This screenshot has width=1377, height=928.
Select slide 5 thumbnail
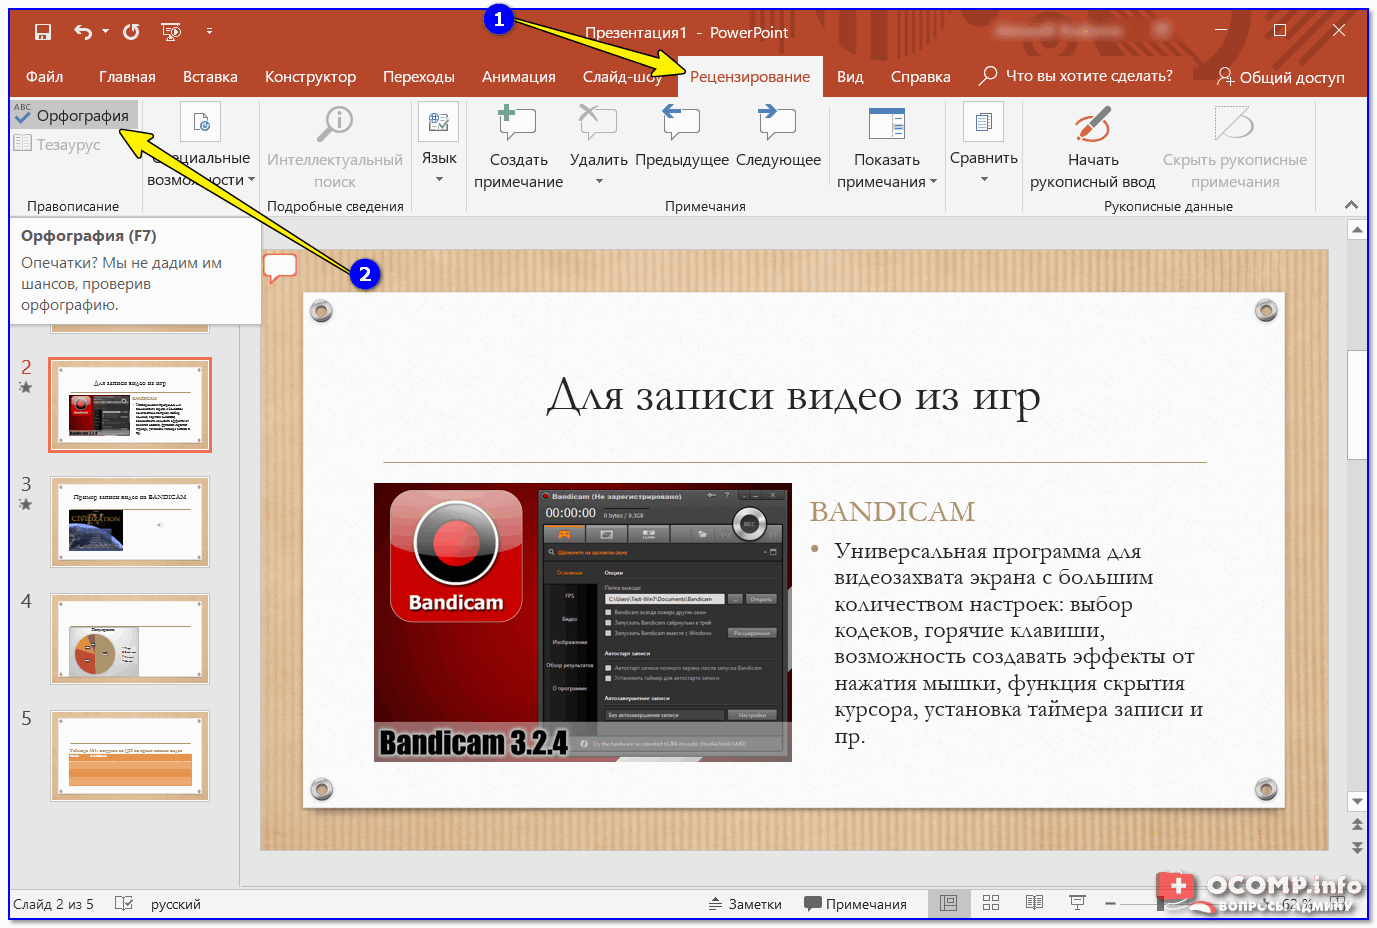click(x=130, y=756)
